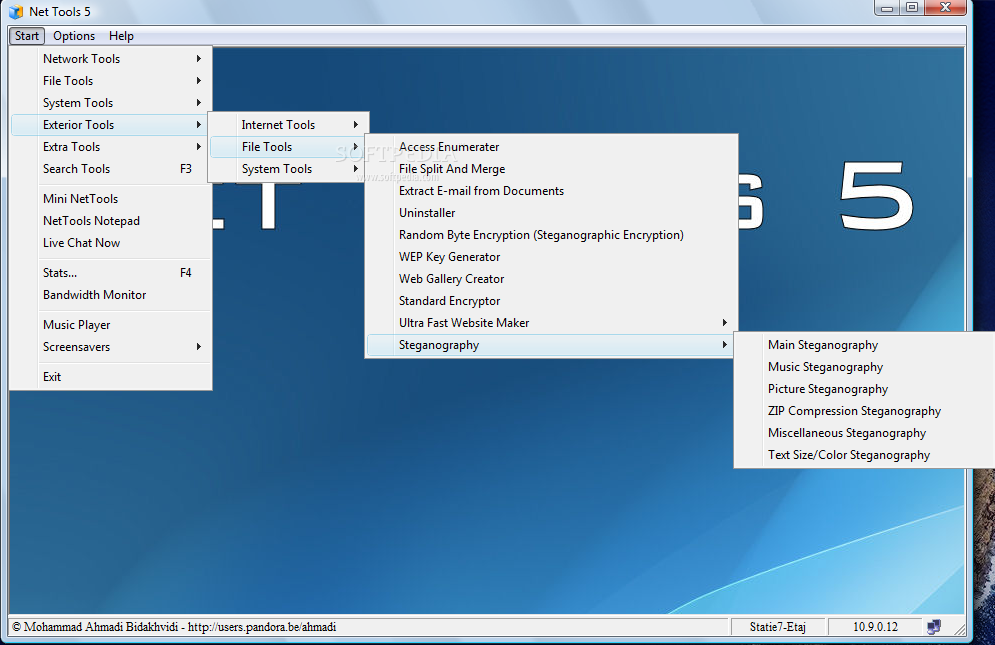995x645 pixels.
Task: Launch Uninstaller tool
Action: coord(551,213)
